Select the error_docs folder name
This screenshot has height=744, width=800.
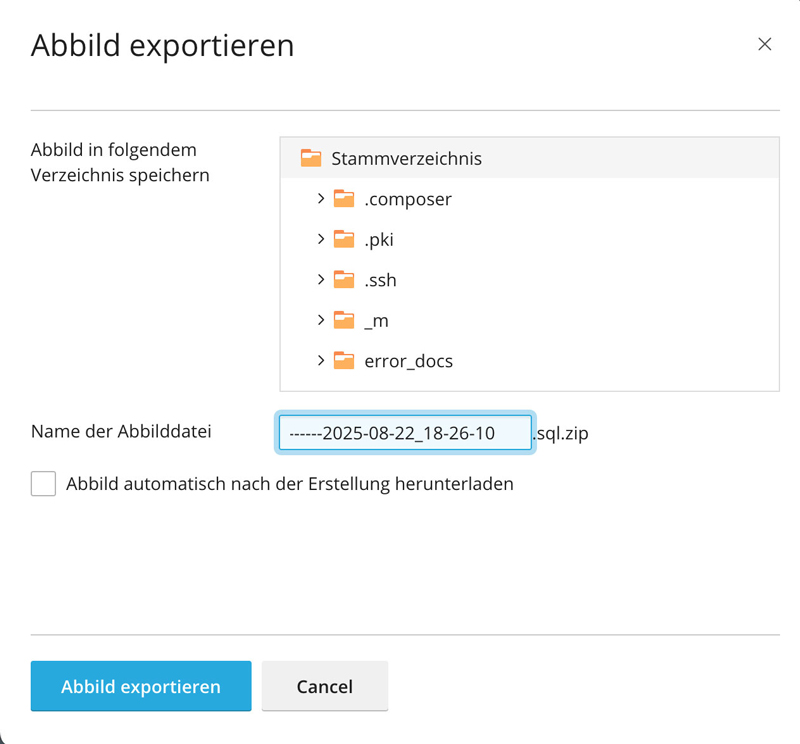[x=408, y=361]
